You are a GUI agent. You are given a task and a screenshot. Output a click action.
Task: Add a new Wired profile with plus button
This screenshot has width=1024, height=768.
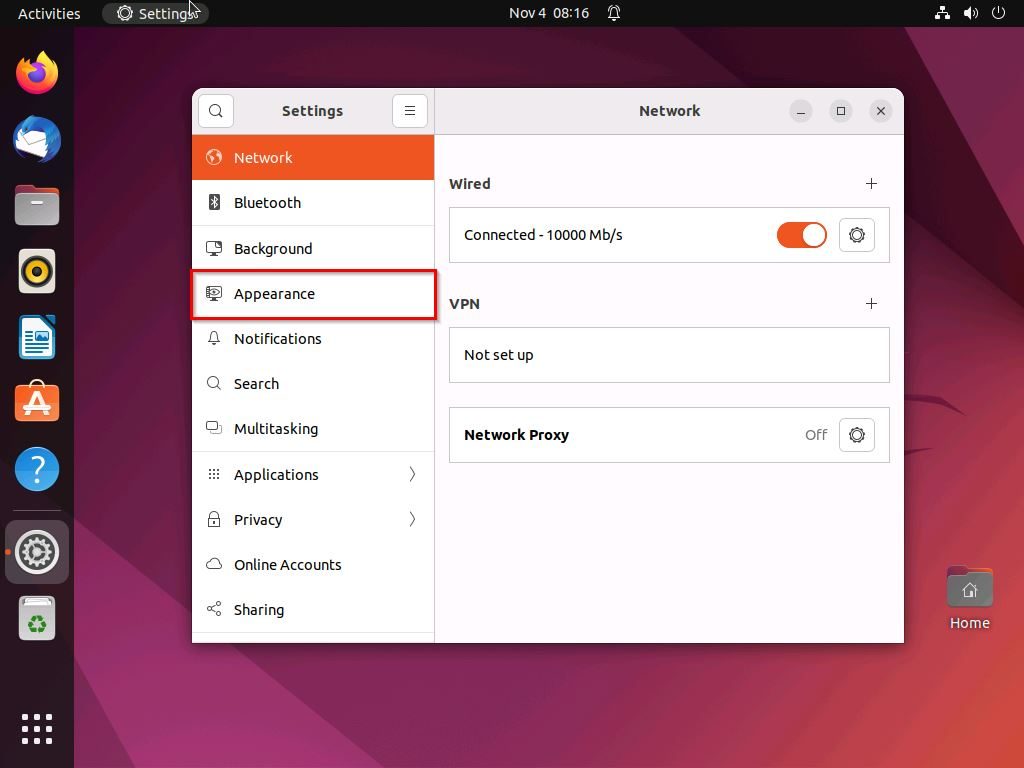point(871,184)
